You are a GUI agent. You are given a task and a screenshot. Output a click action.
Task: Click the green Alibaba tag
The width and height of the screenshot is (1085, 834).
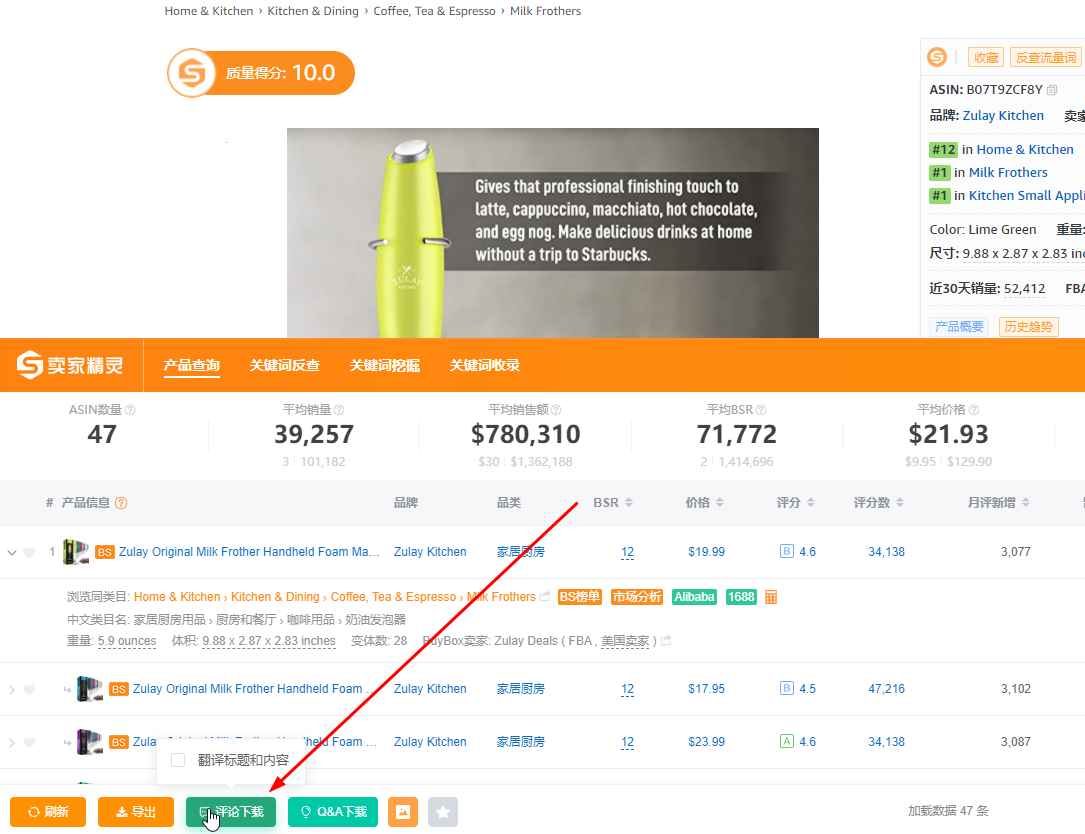coord(694,597)
